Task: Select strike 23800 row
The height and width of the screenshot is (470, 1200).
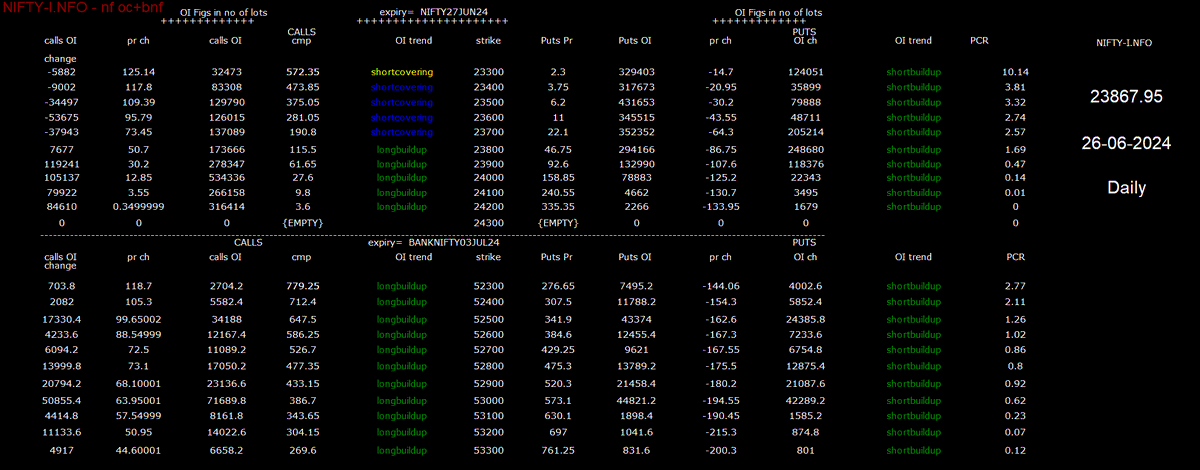Action: coord(488,148)
